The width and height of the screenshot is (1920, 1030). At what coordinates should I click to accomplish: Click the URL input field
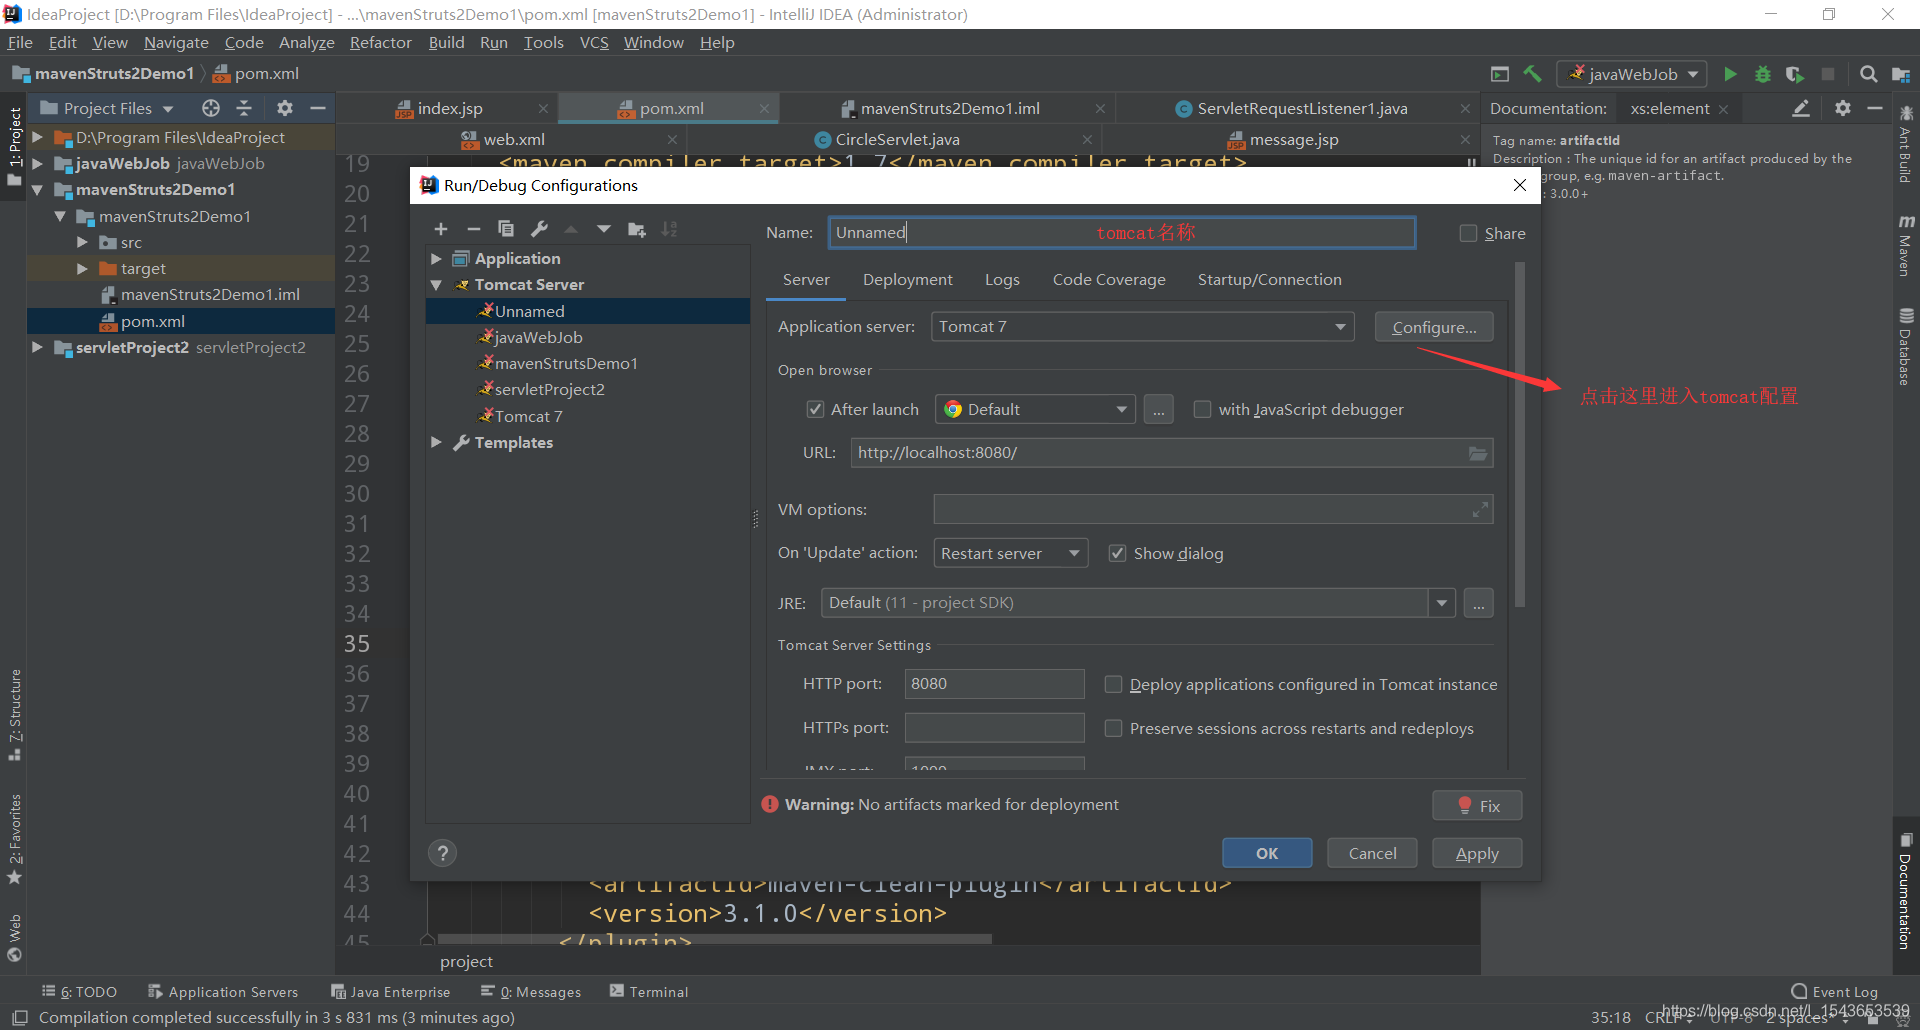pos(1172,453)
